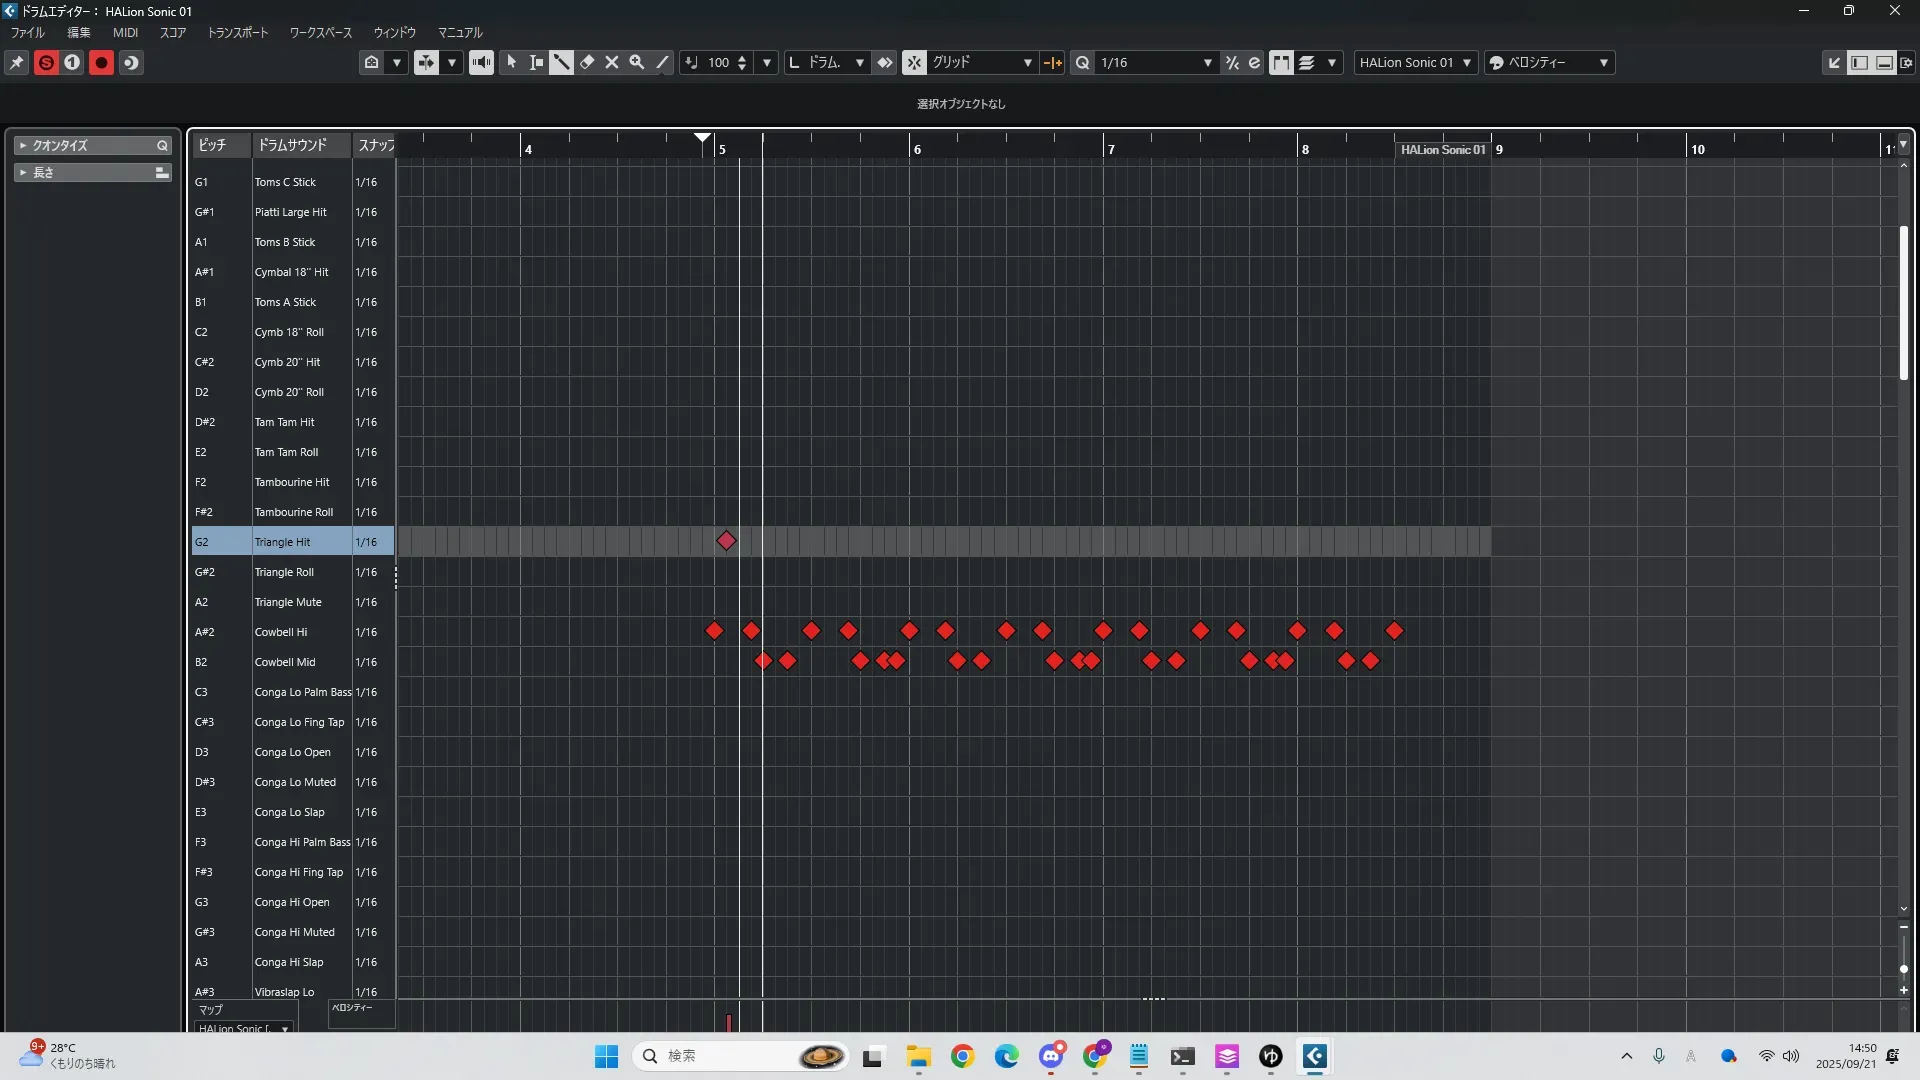Select the Cowbell Hi drum row
This screenshot has width=1920, height=1080.
tap(281, 632)
